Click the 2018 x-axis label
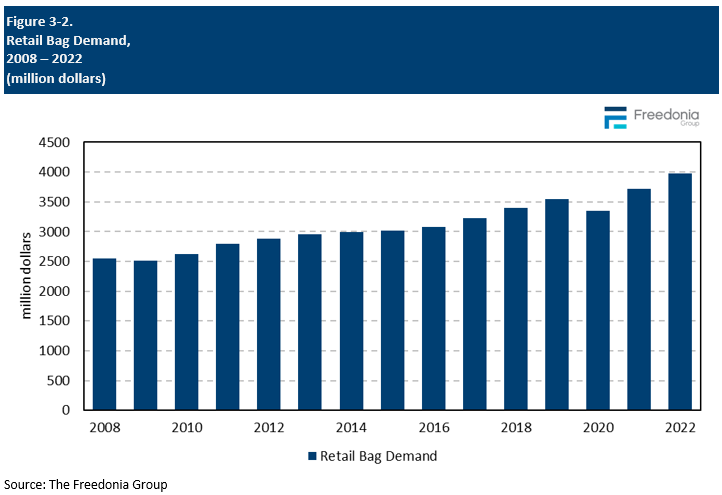Screen dimensions: 722x495 coord(516,427)
